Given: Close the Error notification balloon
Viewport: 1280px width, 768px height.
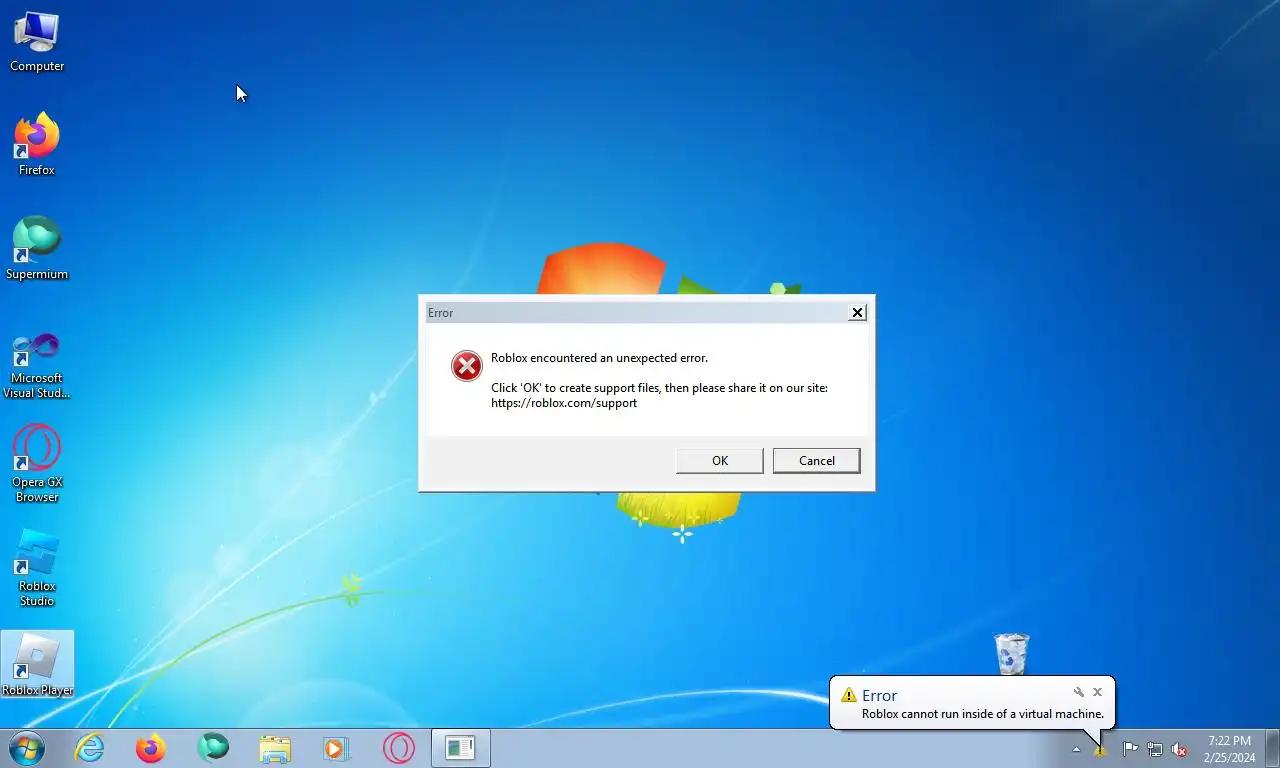Looking at the screenshot, I should pos(1097,692).
